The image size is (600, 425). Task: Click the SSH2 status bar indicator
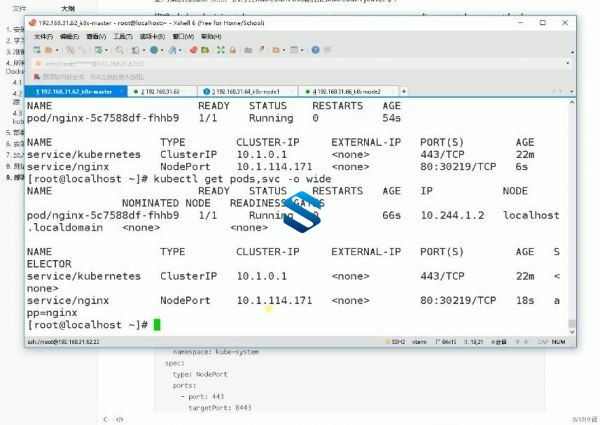395,342
